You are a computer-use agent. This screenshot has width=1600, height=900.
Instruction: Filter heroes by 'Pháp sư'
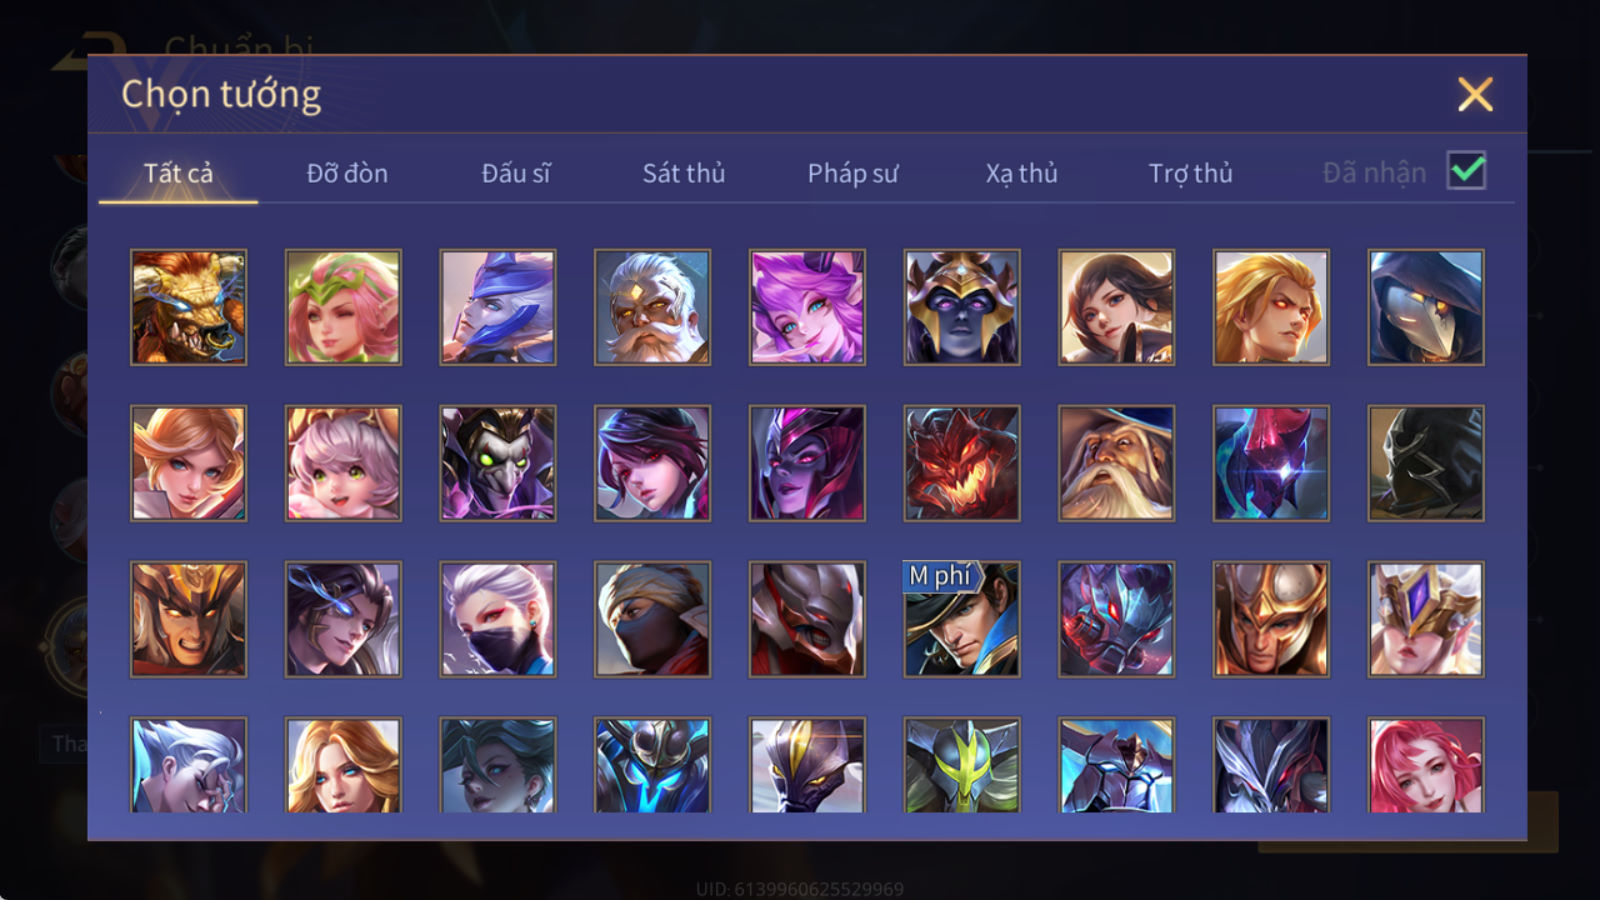pyautogui.click(x=852, y=173)
